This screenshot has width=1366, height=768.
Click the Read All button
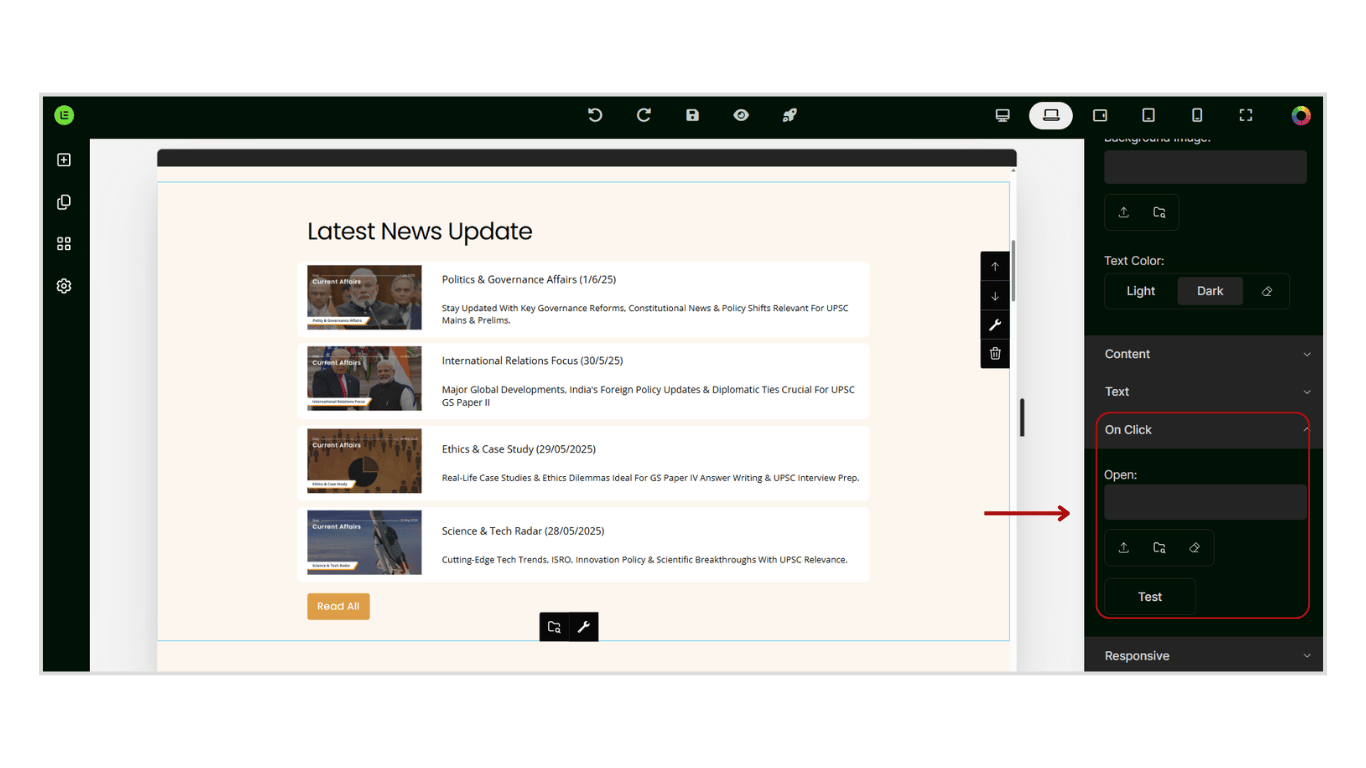coord(338,606)
